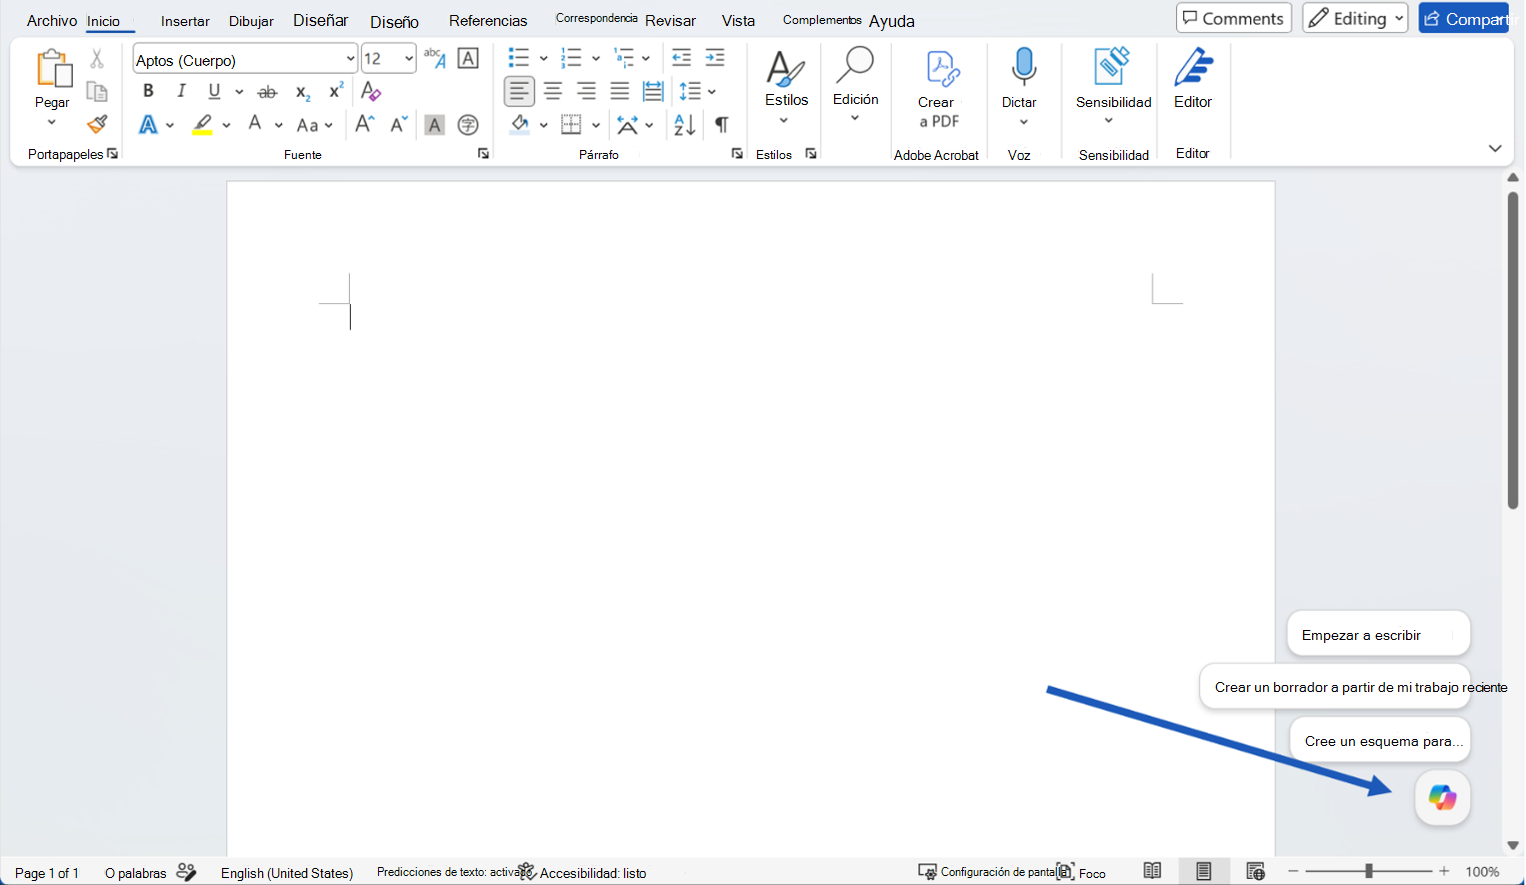The width and height of the screenshot is (1526, 885).
Task: Clear all formatting with eraser icon
Action: pyautogui.click(x=371, y=91)
